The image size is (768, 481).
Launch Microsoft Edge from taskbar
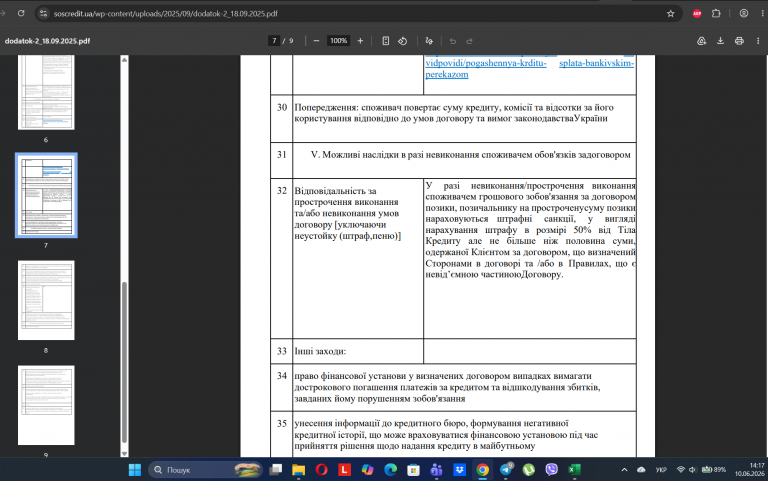[390, 470]
